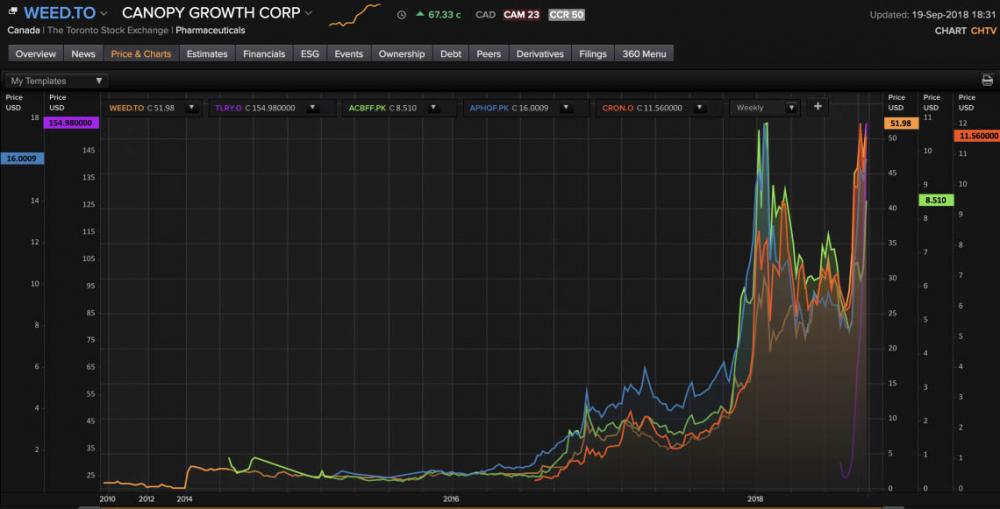The height and width of the screenshot is (509, 1000).
Task: Open the APHQF.PK series dropdown arrow
Action: (x=566, y=108)
